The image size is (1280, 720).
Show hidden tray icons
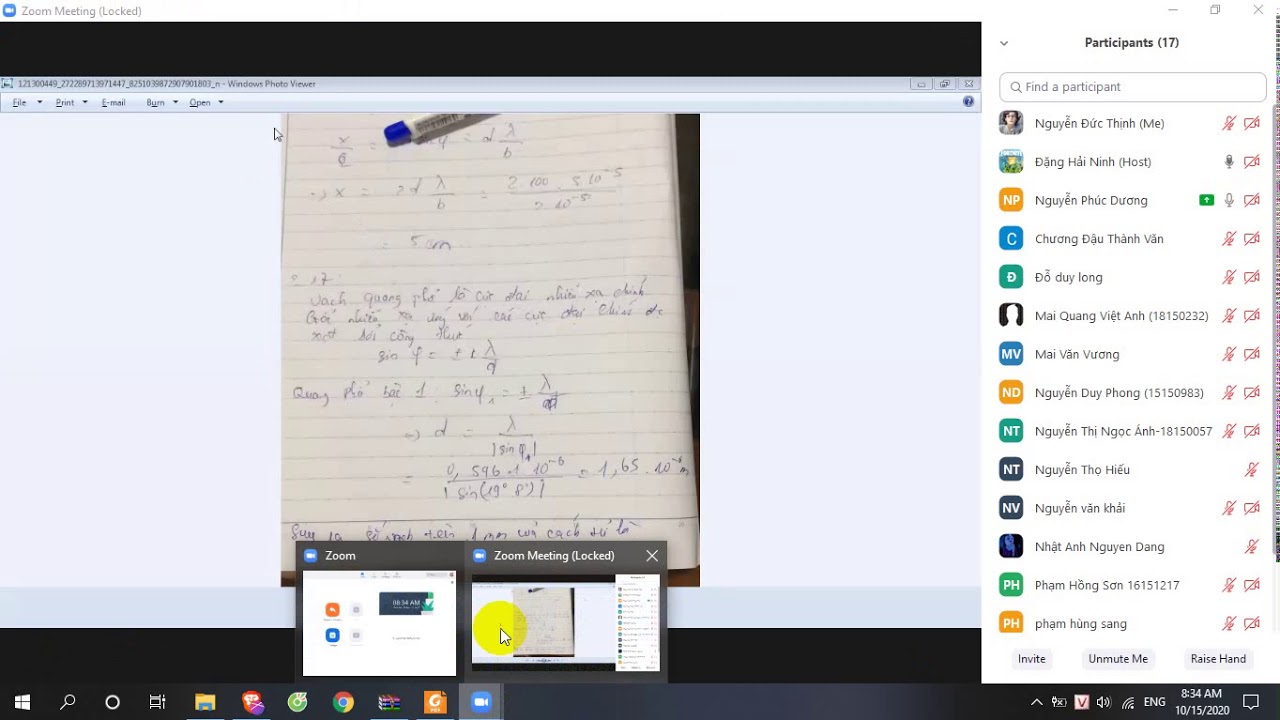1036,702
